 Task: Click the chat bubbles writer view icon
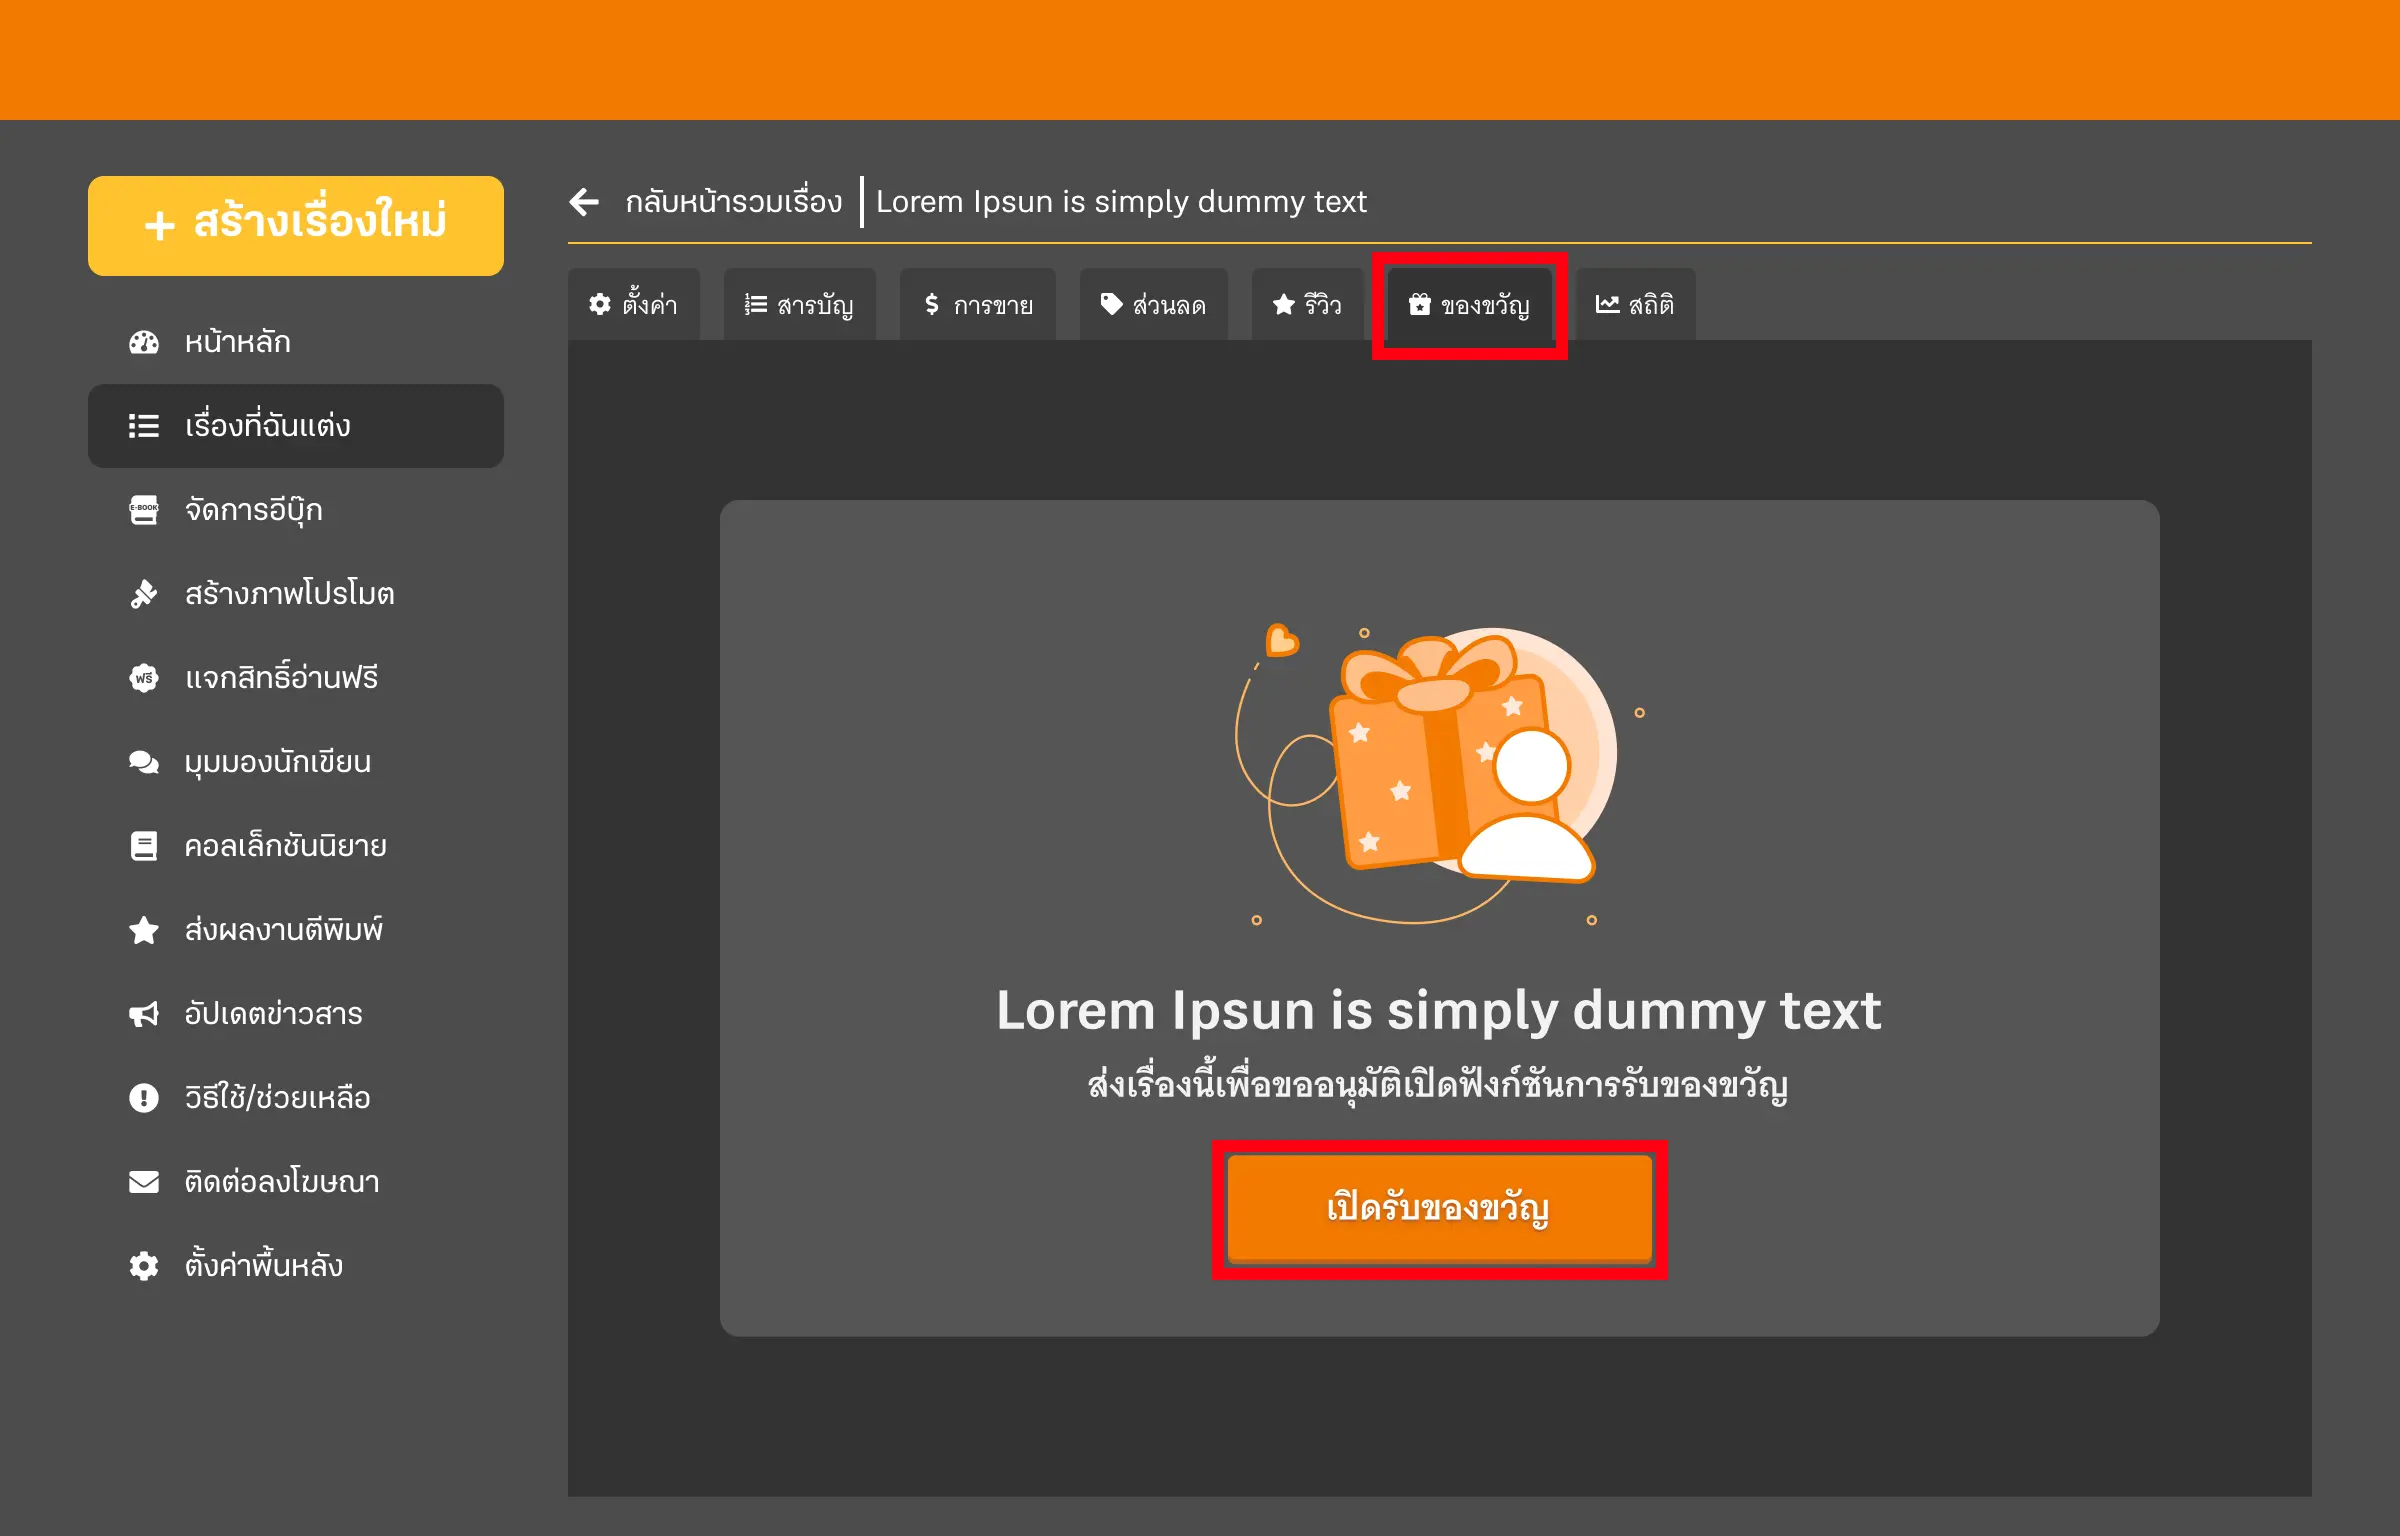click(144, 762)
